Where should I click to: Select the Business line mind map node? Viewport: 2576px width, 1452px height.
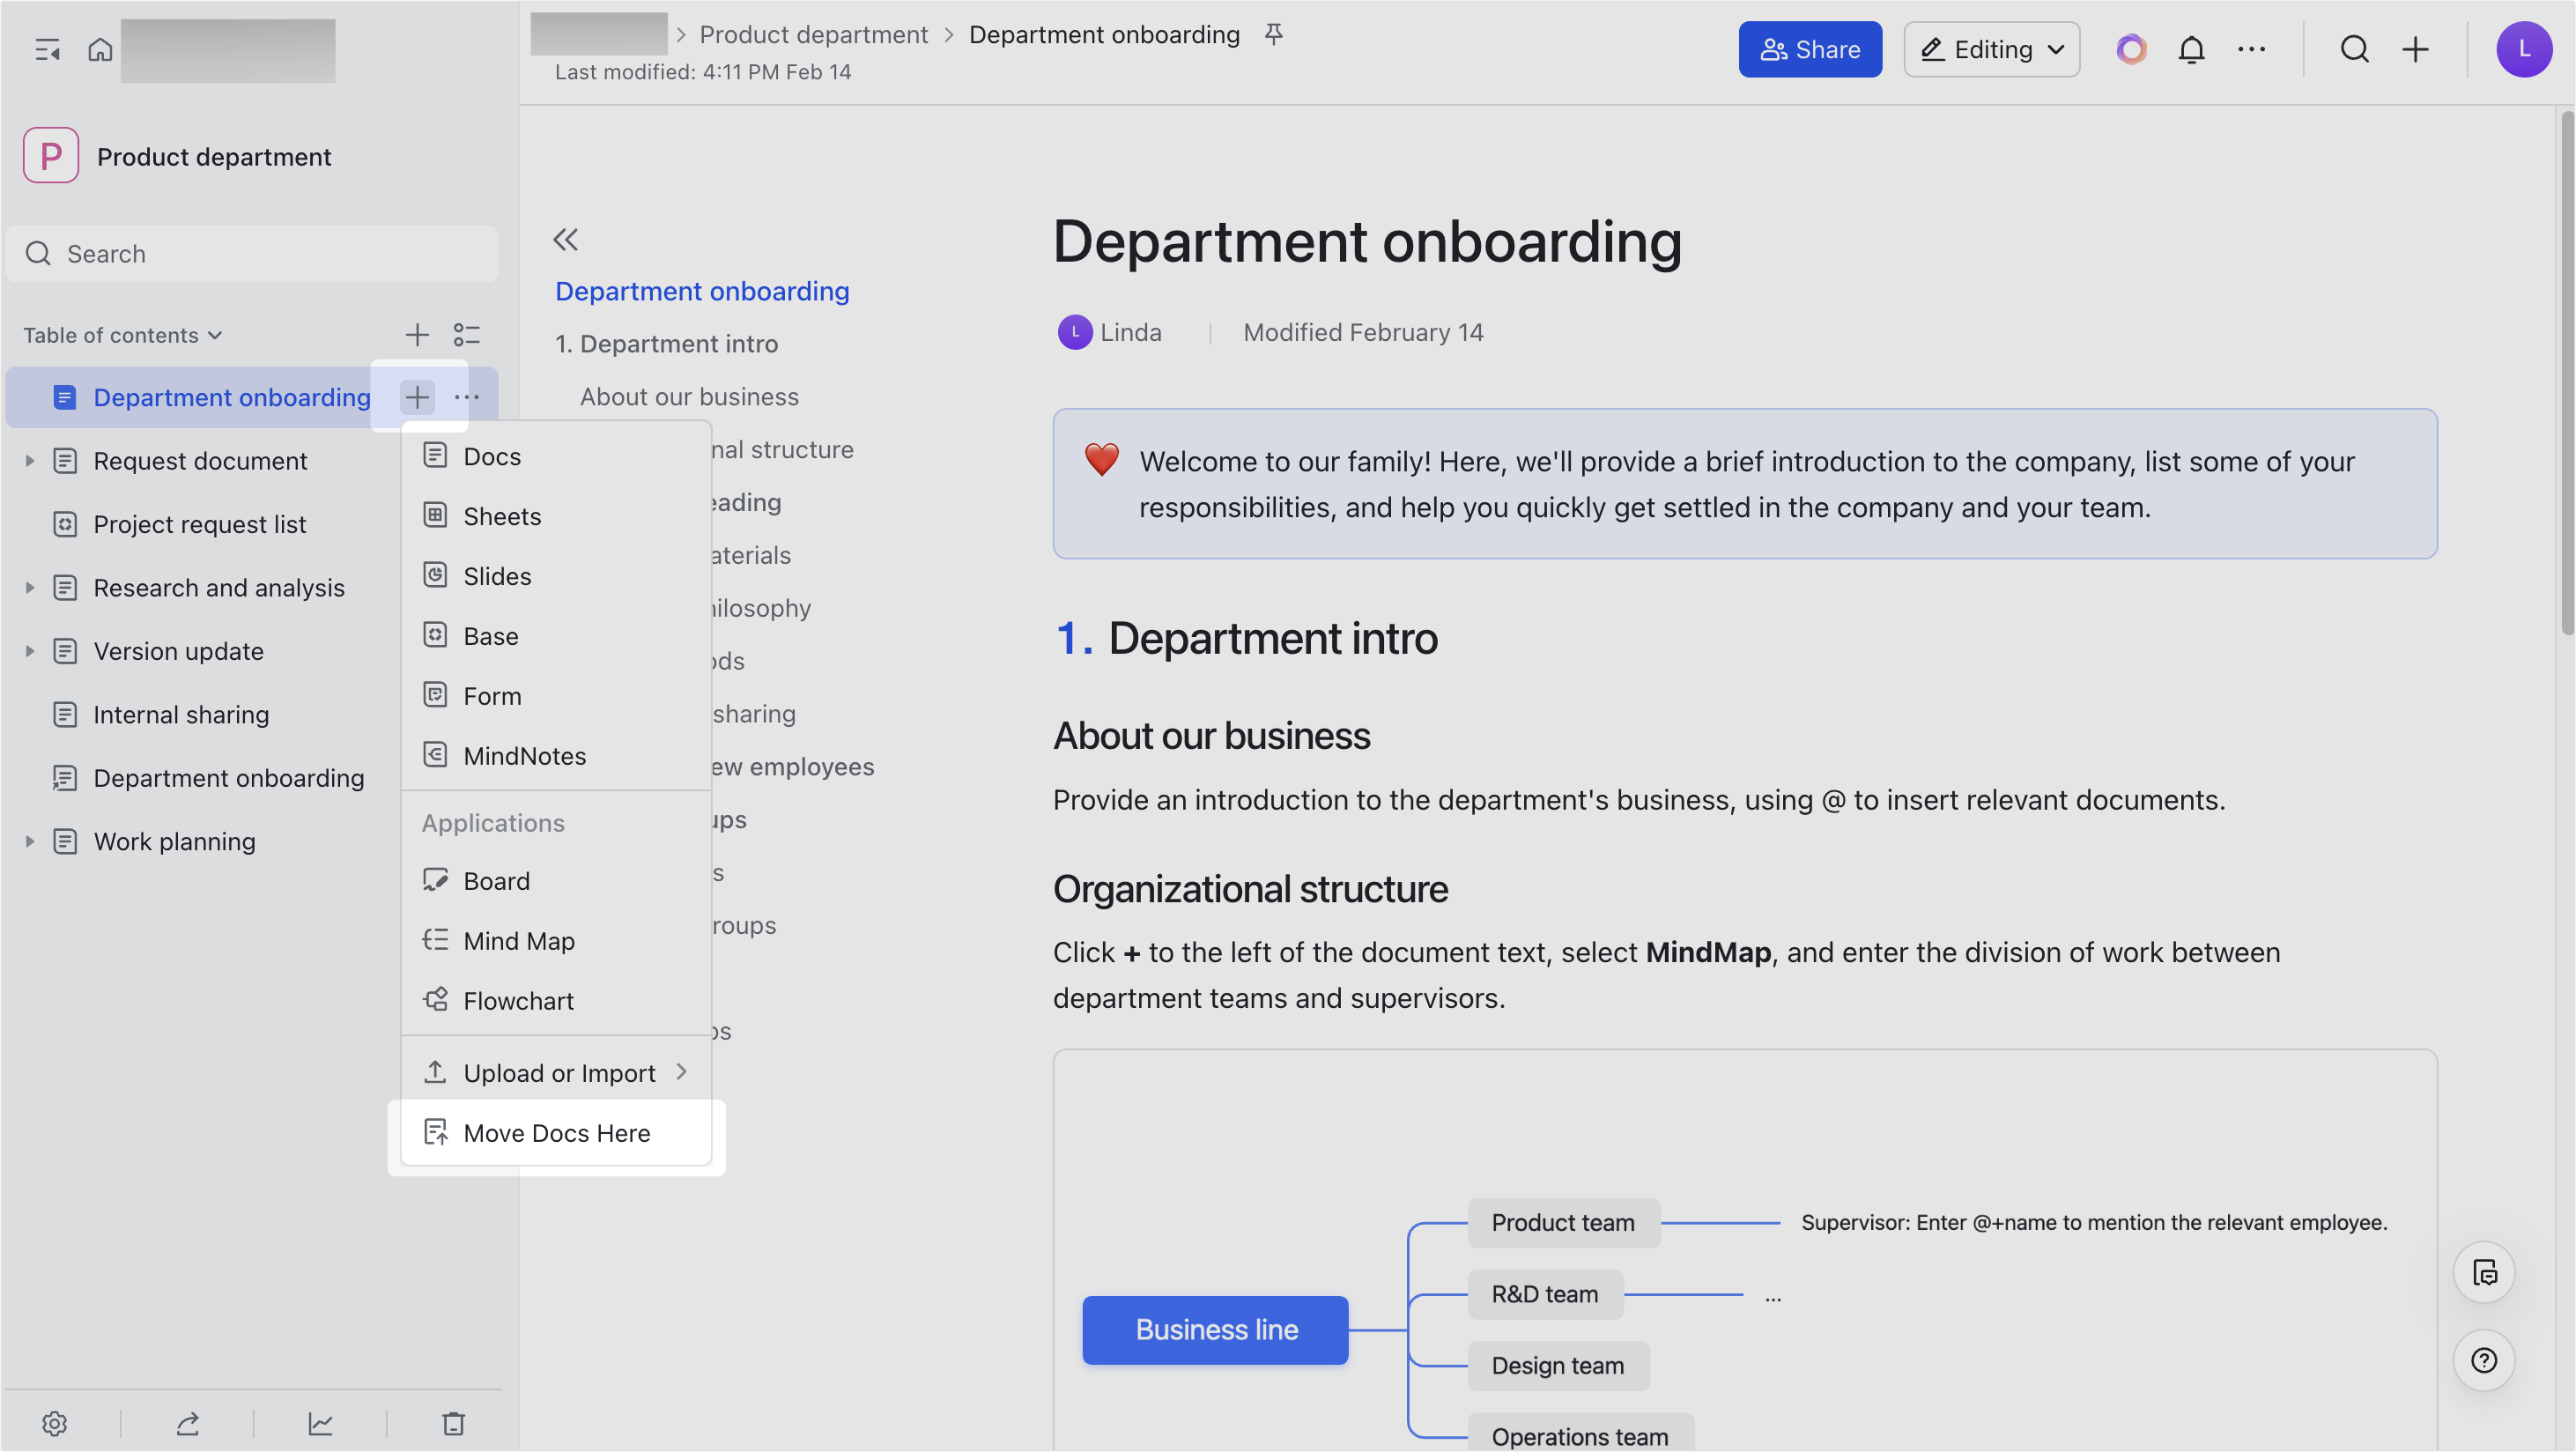click(x=1215, y=1330)
